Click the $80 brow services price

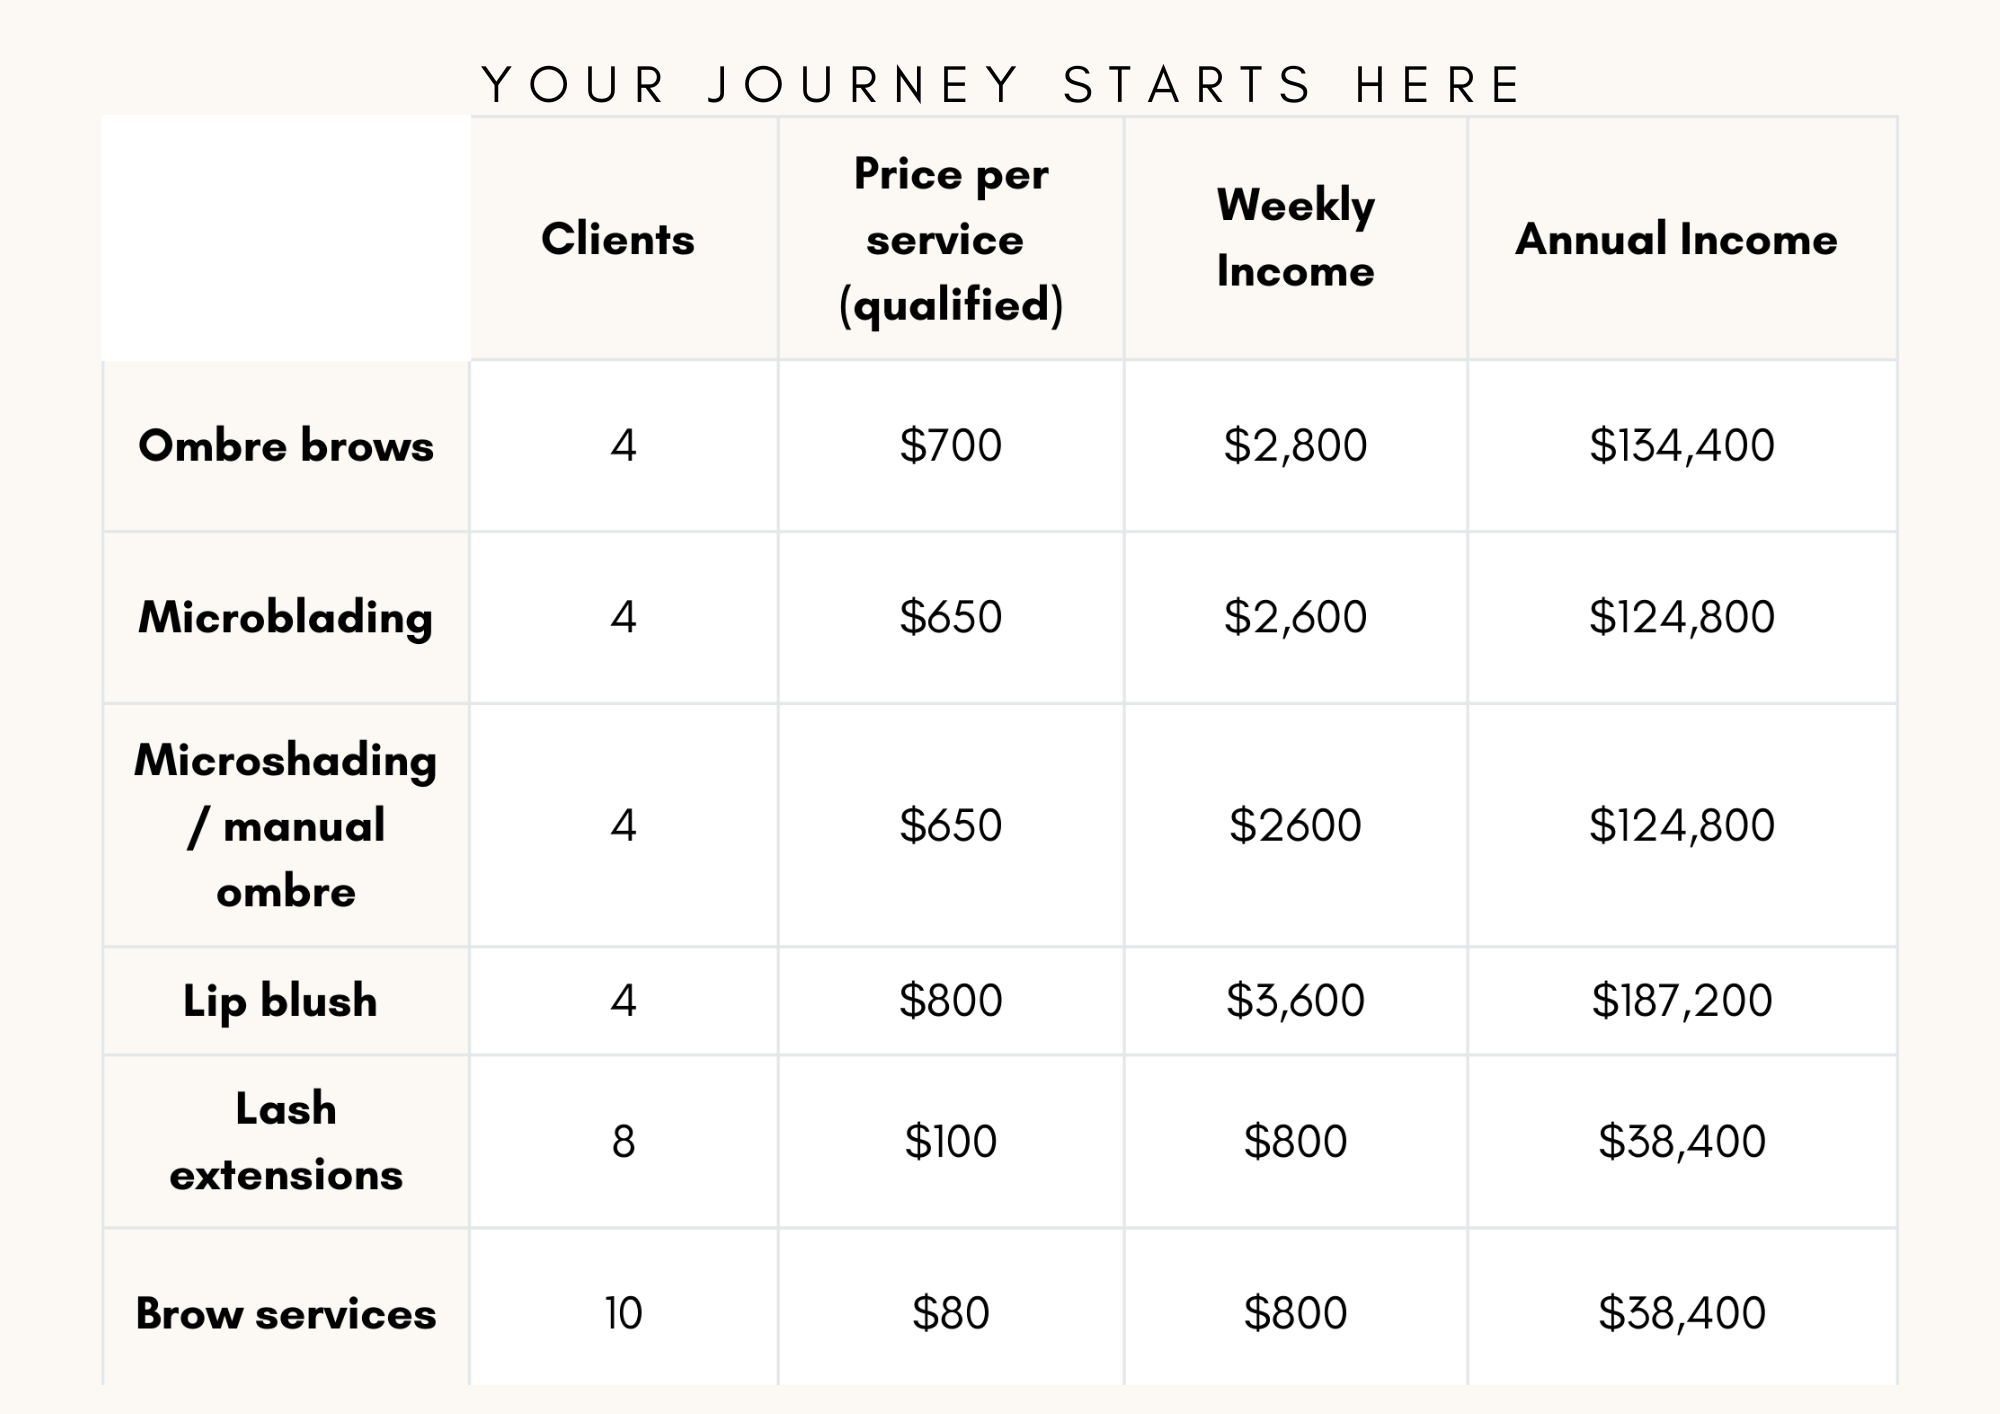click(950, 1313)
